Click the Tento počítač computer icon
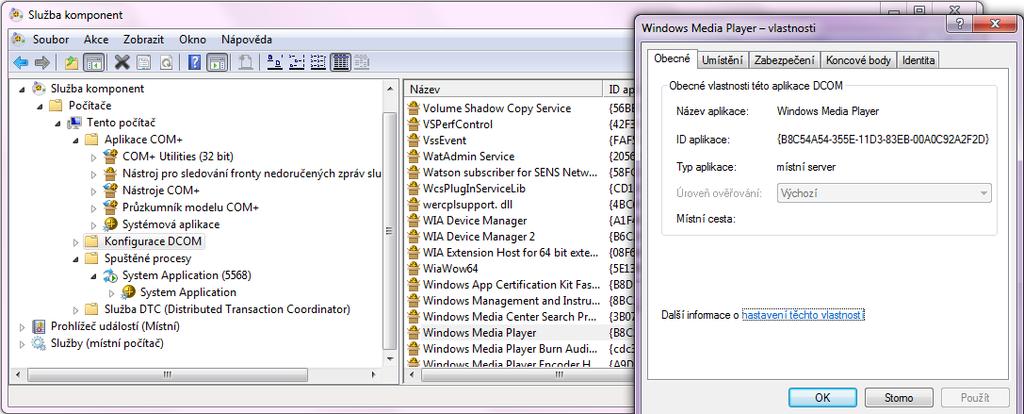This screenshot has height=414, width=1024. [76, 122]
